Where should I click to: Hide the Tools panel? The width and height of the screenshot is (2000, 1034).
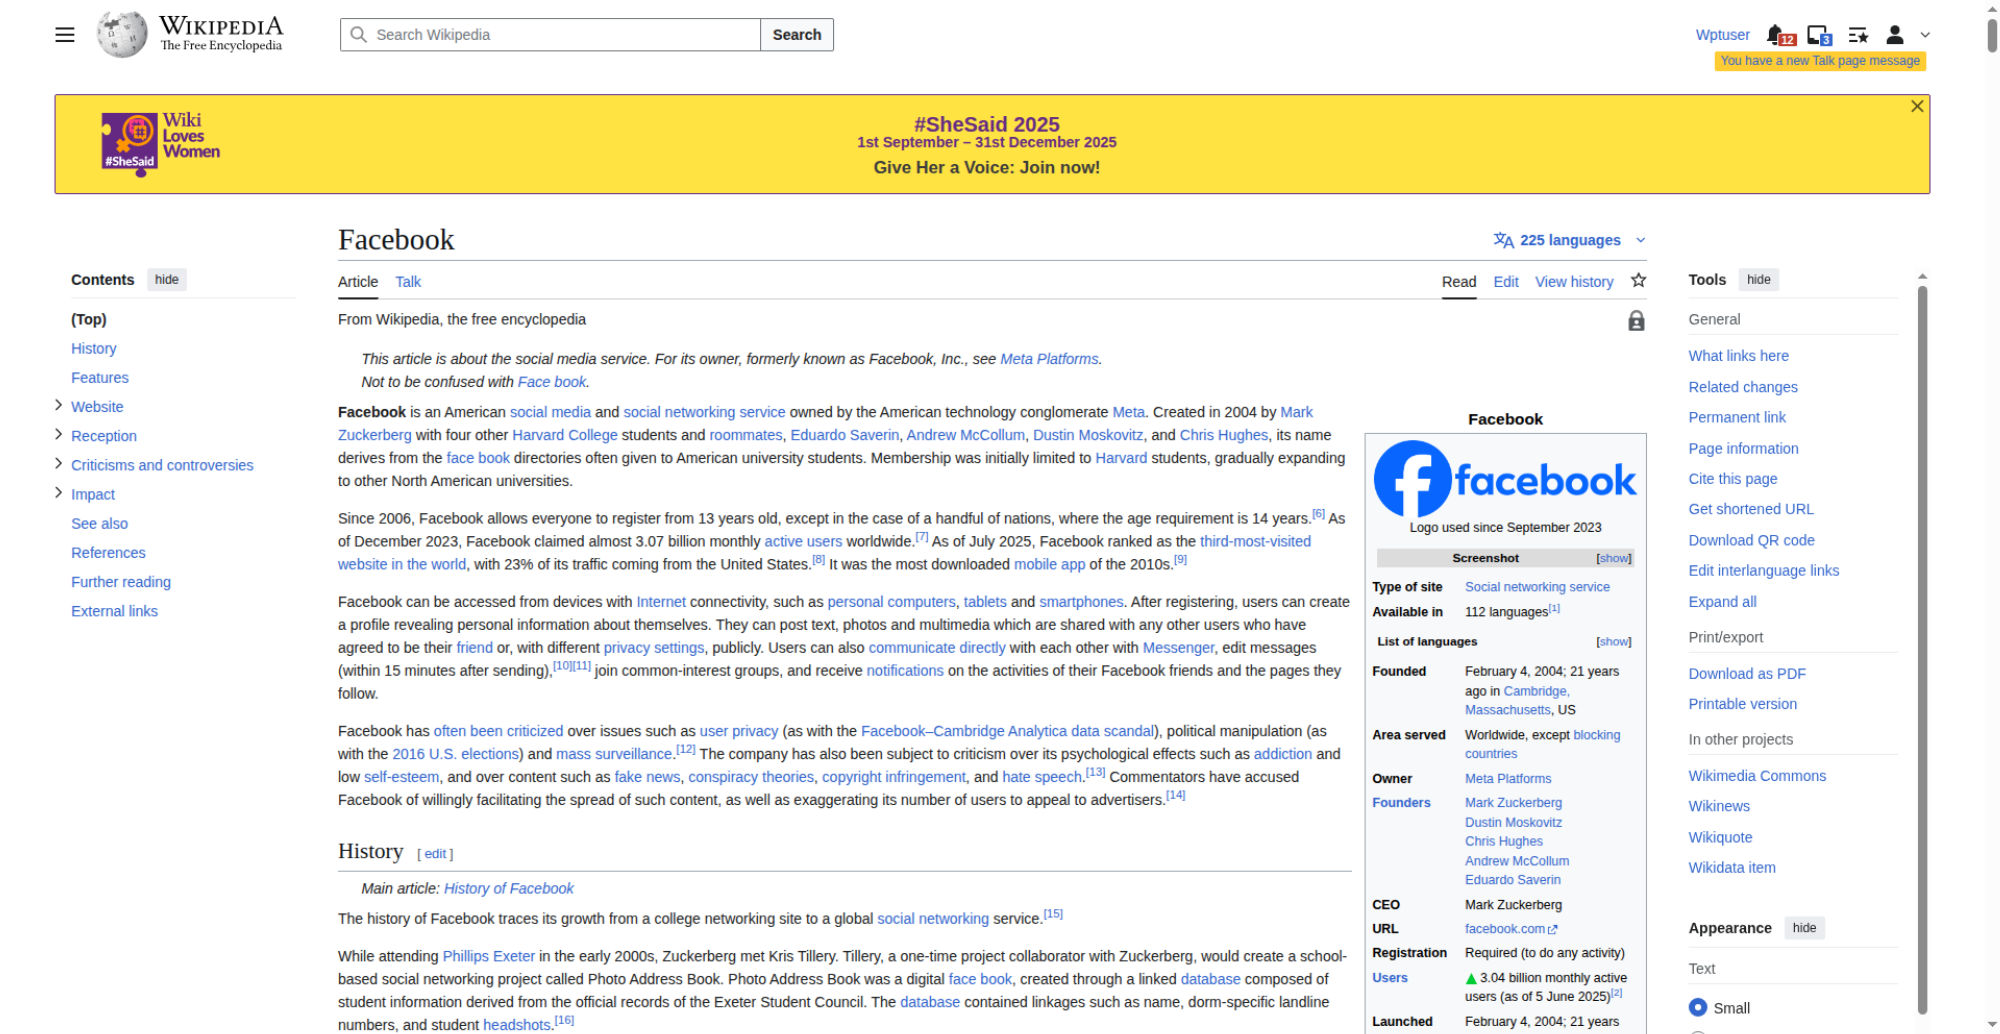[x=1758, y=280]
